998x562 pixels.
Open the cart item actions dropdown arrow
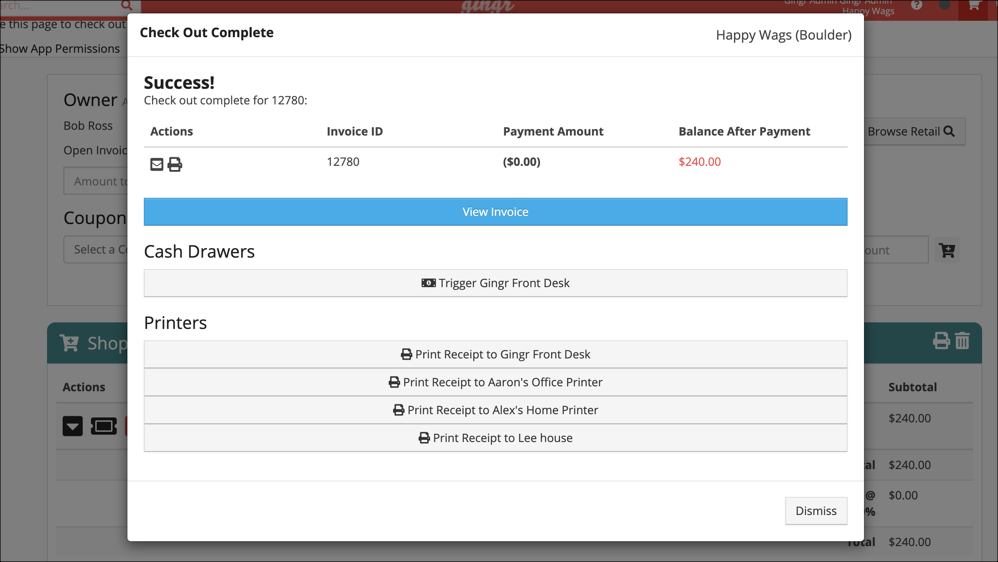click(73, 426)
